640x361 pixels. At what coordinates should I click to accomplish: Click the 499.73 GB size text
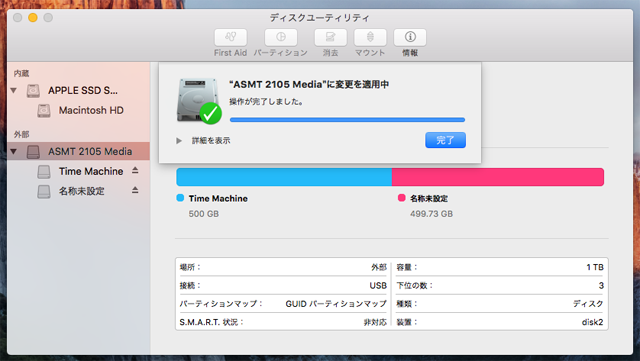click(431, 214)
